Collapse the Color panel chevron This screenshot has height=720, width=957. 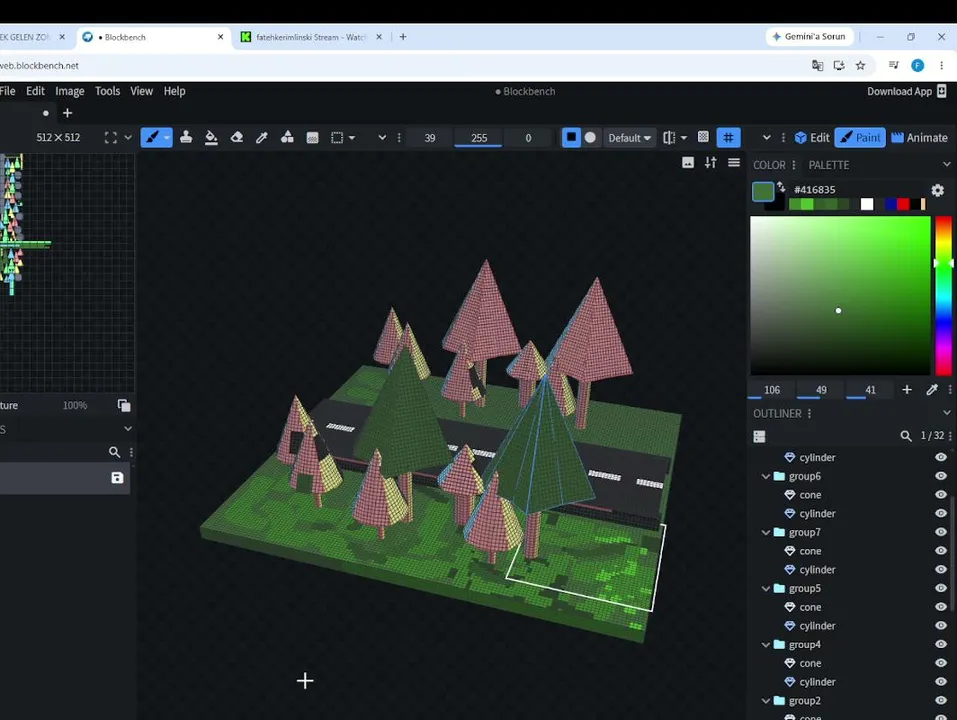[x=946, y=164]
